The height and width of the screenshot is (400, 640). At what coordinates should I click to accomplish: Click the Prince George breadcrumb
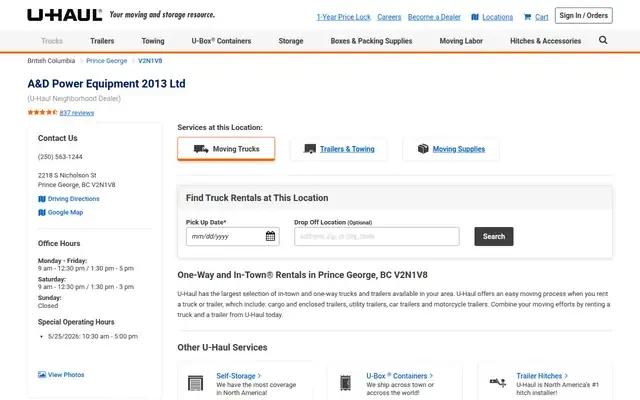point(107,61)
